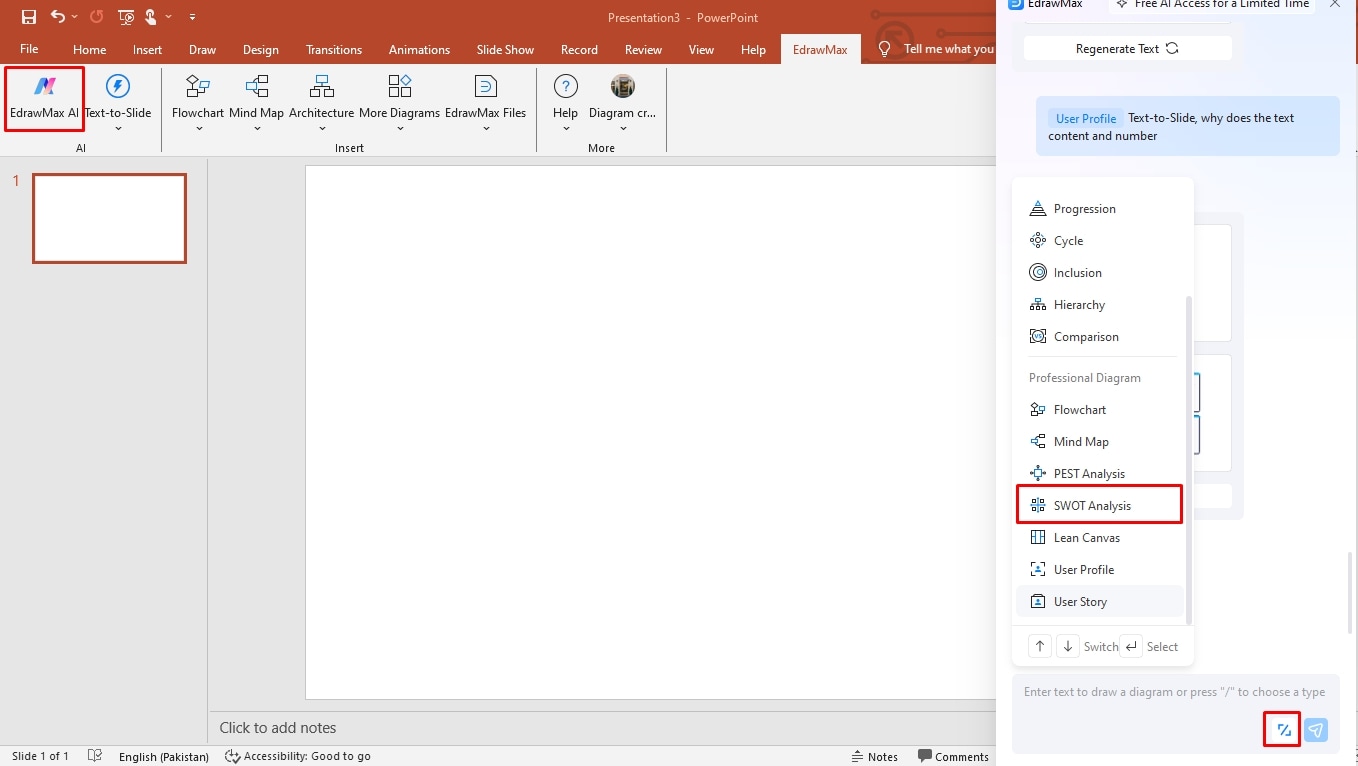1358x766 pixels.
Task: Open Comments in the status bar
Action: coord(953,757)
